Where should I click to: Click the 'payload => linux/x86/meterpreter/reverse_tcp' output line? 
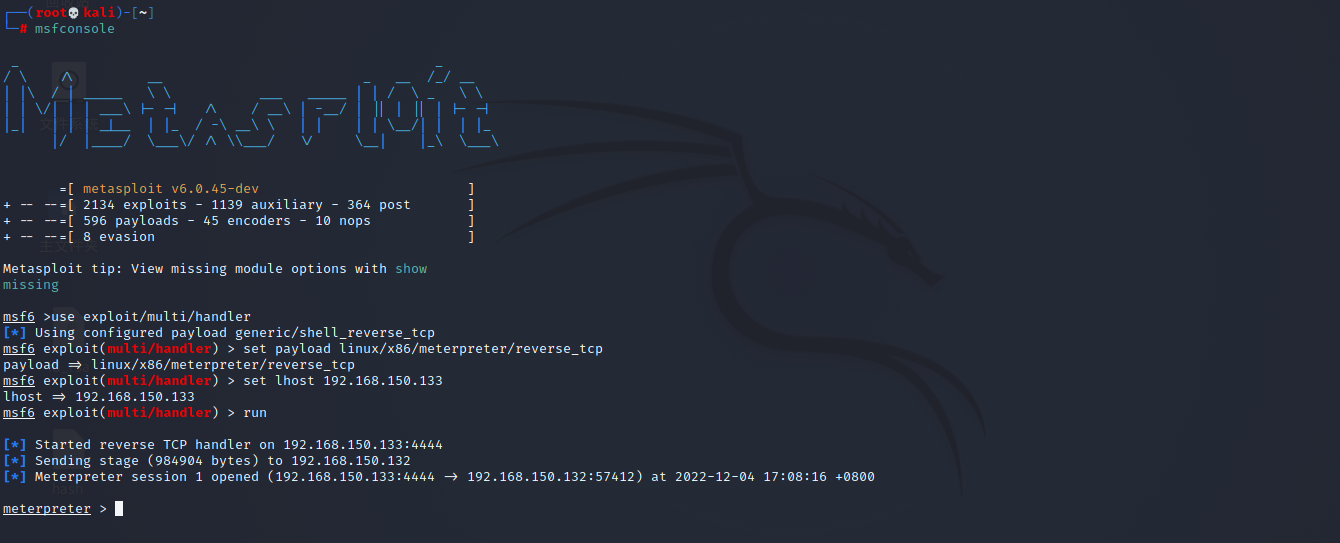click(179, 365)
